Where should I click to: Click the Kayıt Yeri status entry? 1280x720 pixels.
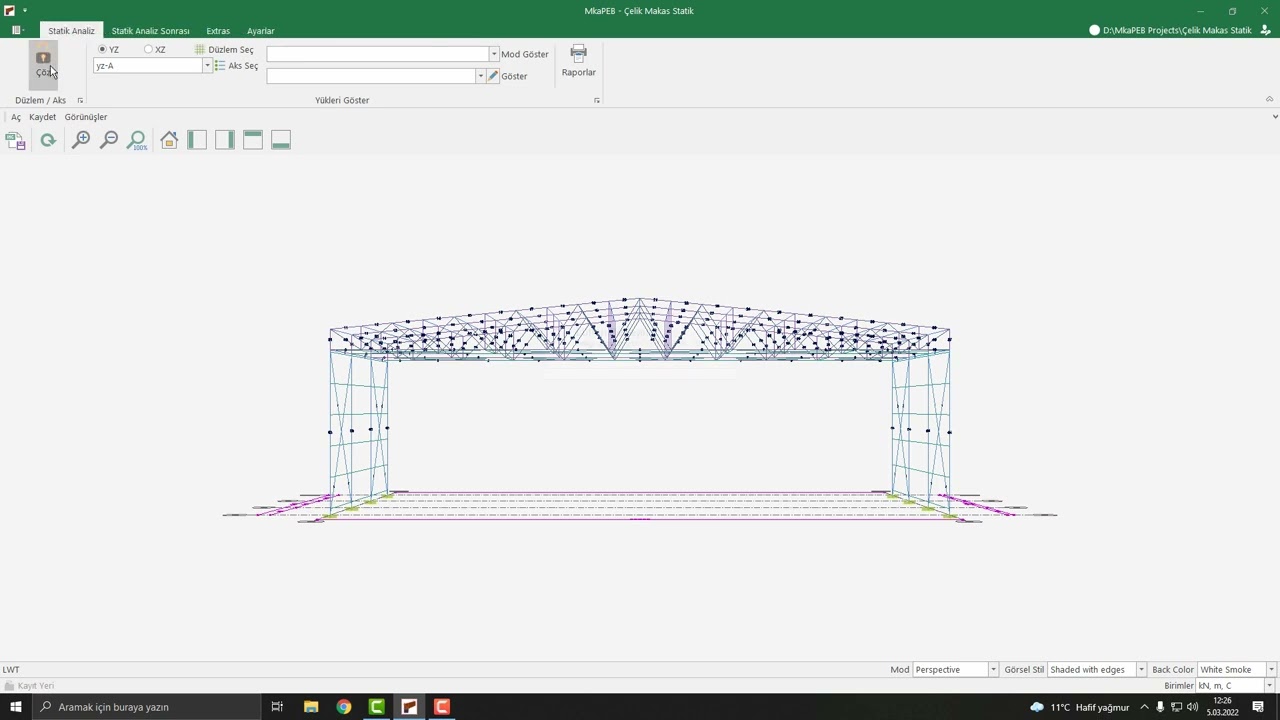(x=30, y=686)
